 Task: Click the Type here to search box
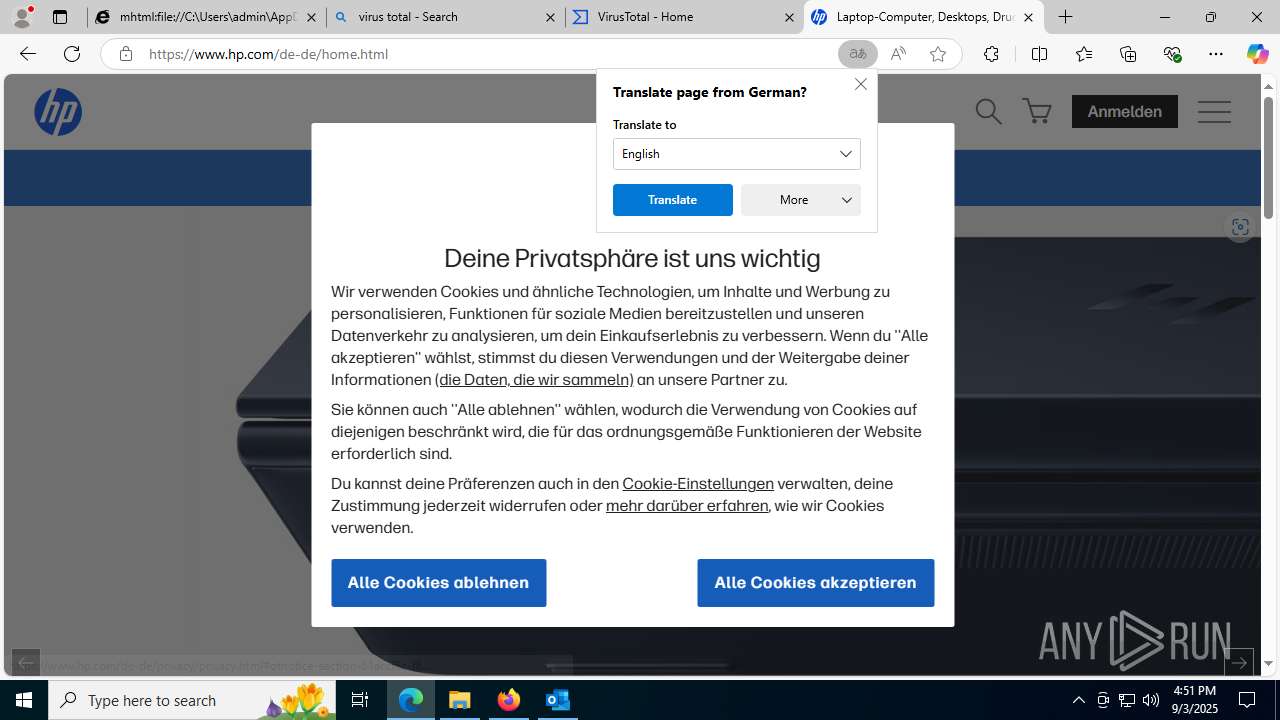192,700
